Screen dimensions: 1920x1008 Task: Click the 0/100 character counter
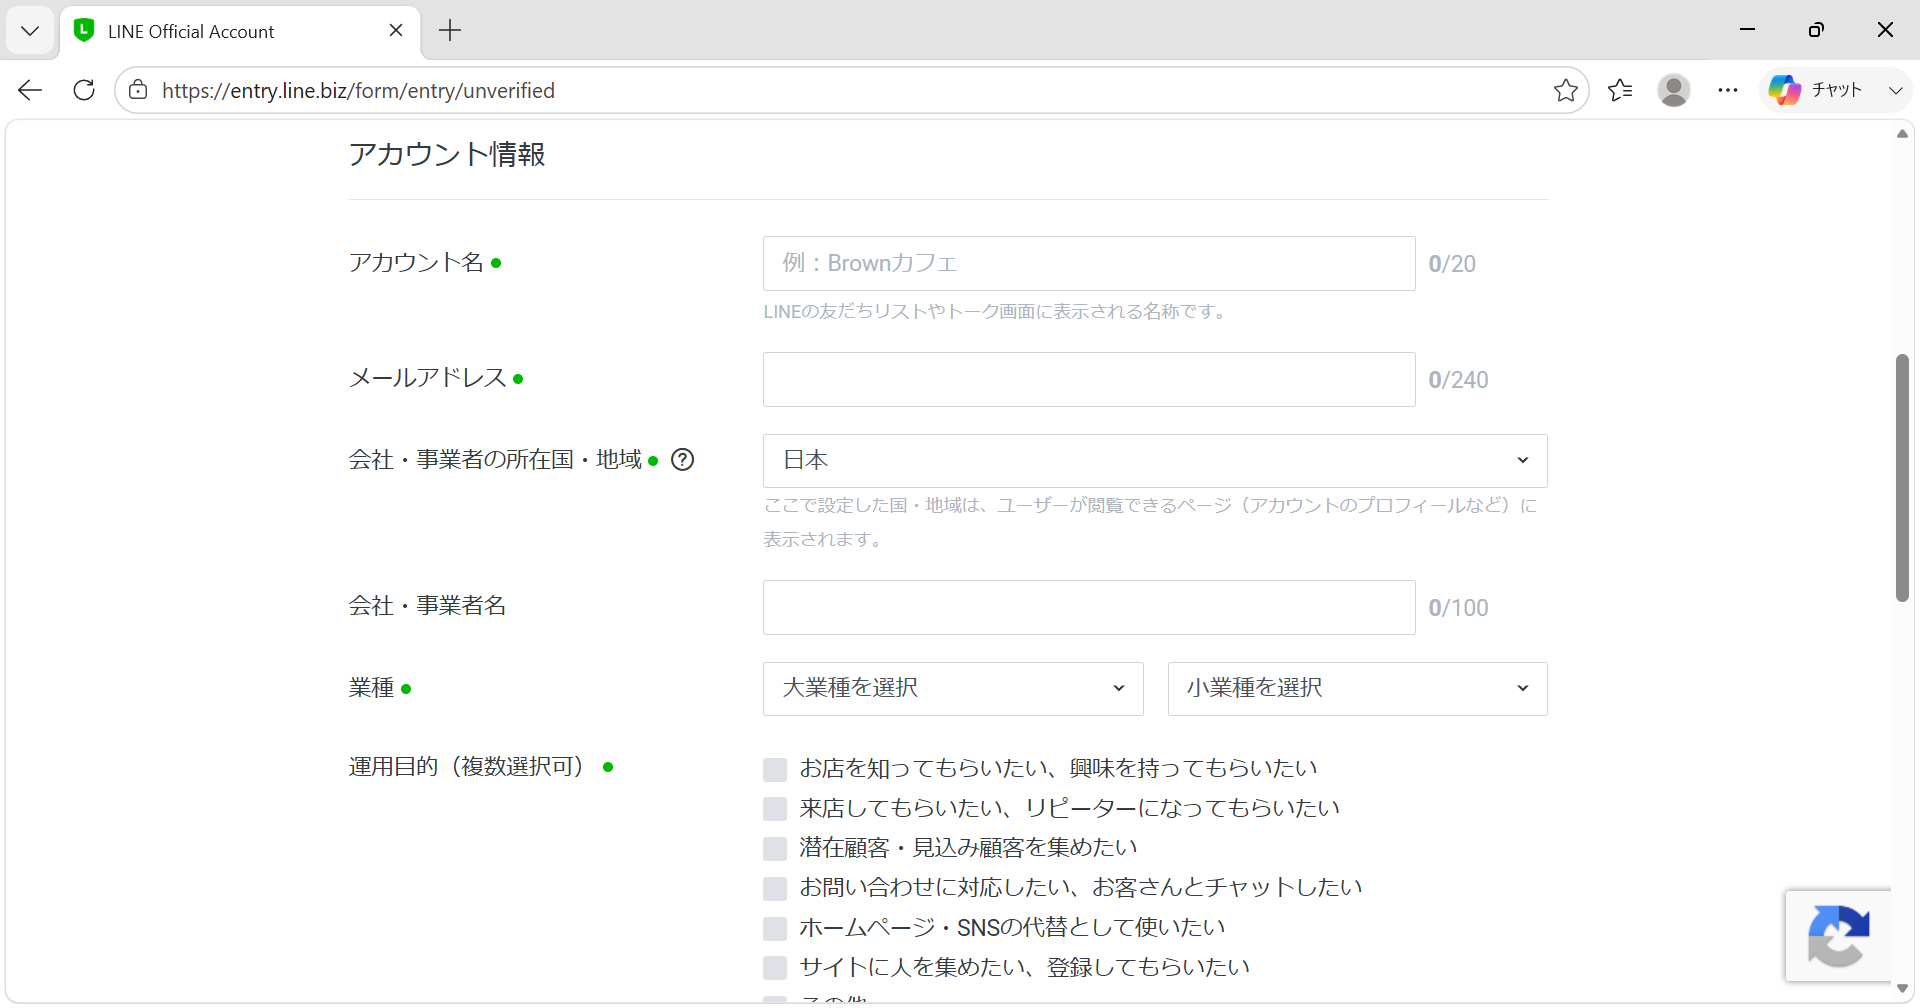click(x=1458, y=608)
